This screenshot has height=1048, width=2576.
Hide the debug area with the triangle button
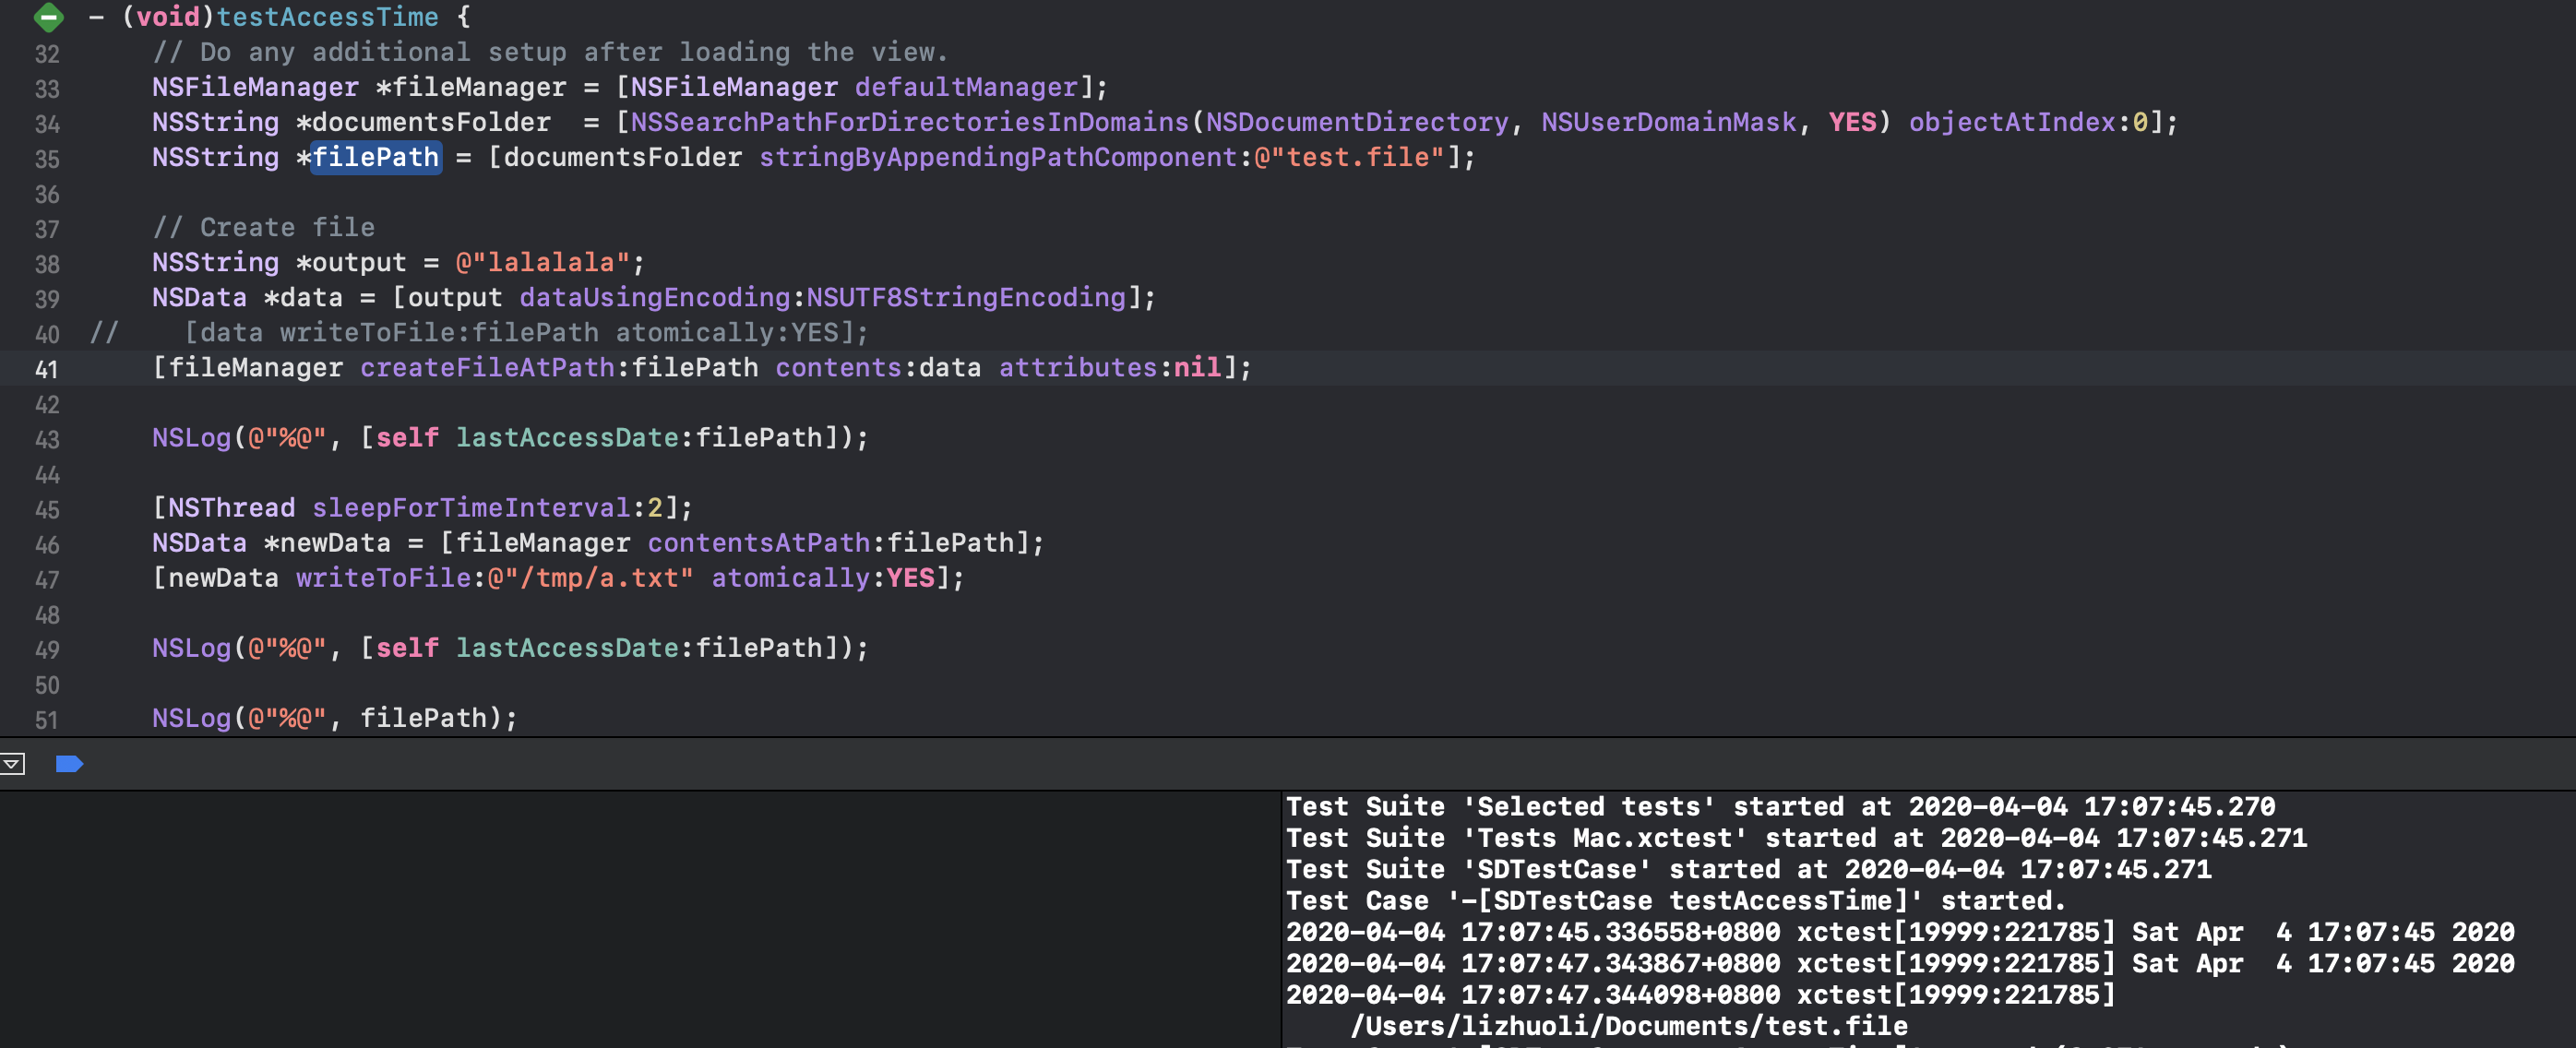tap(12, 764)
